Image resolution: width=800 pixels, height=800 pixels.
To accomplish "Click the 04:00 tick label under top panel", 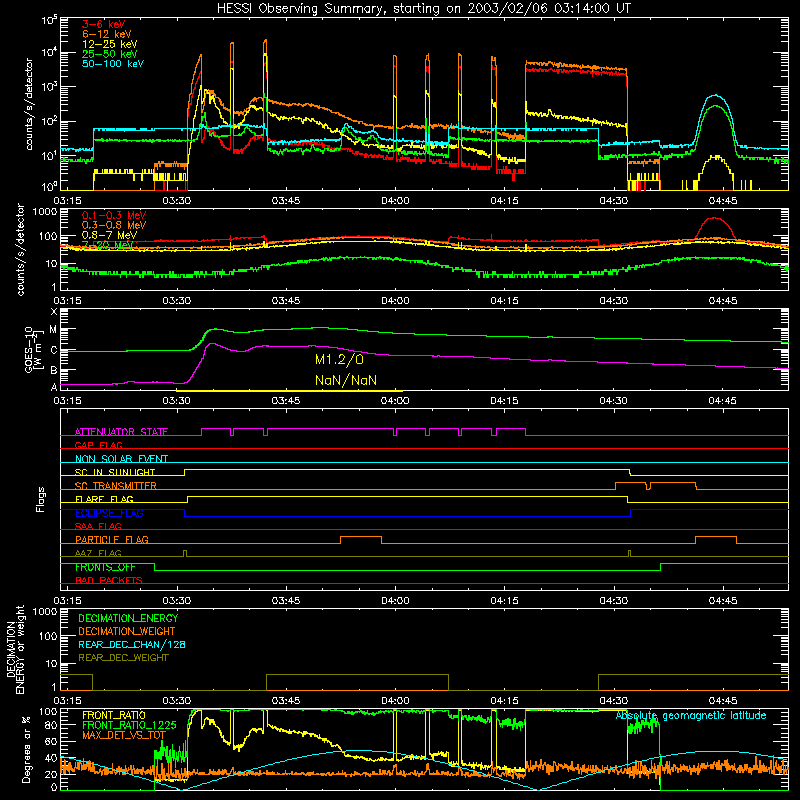I will point(395,201).
